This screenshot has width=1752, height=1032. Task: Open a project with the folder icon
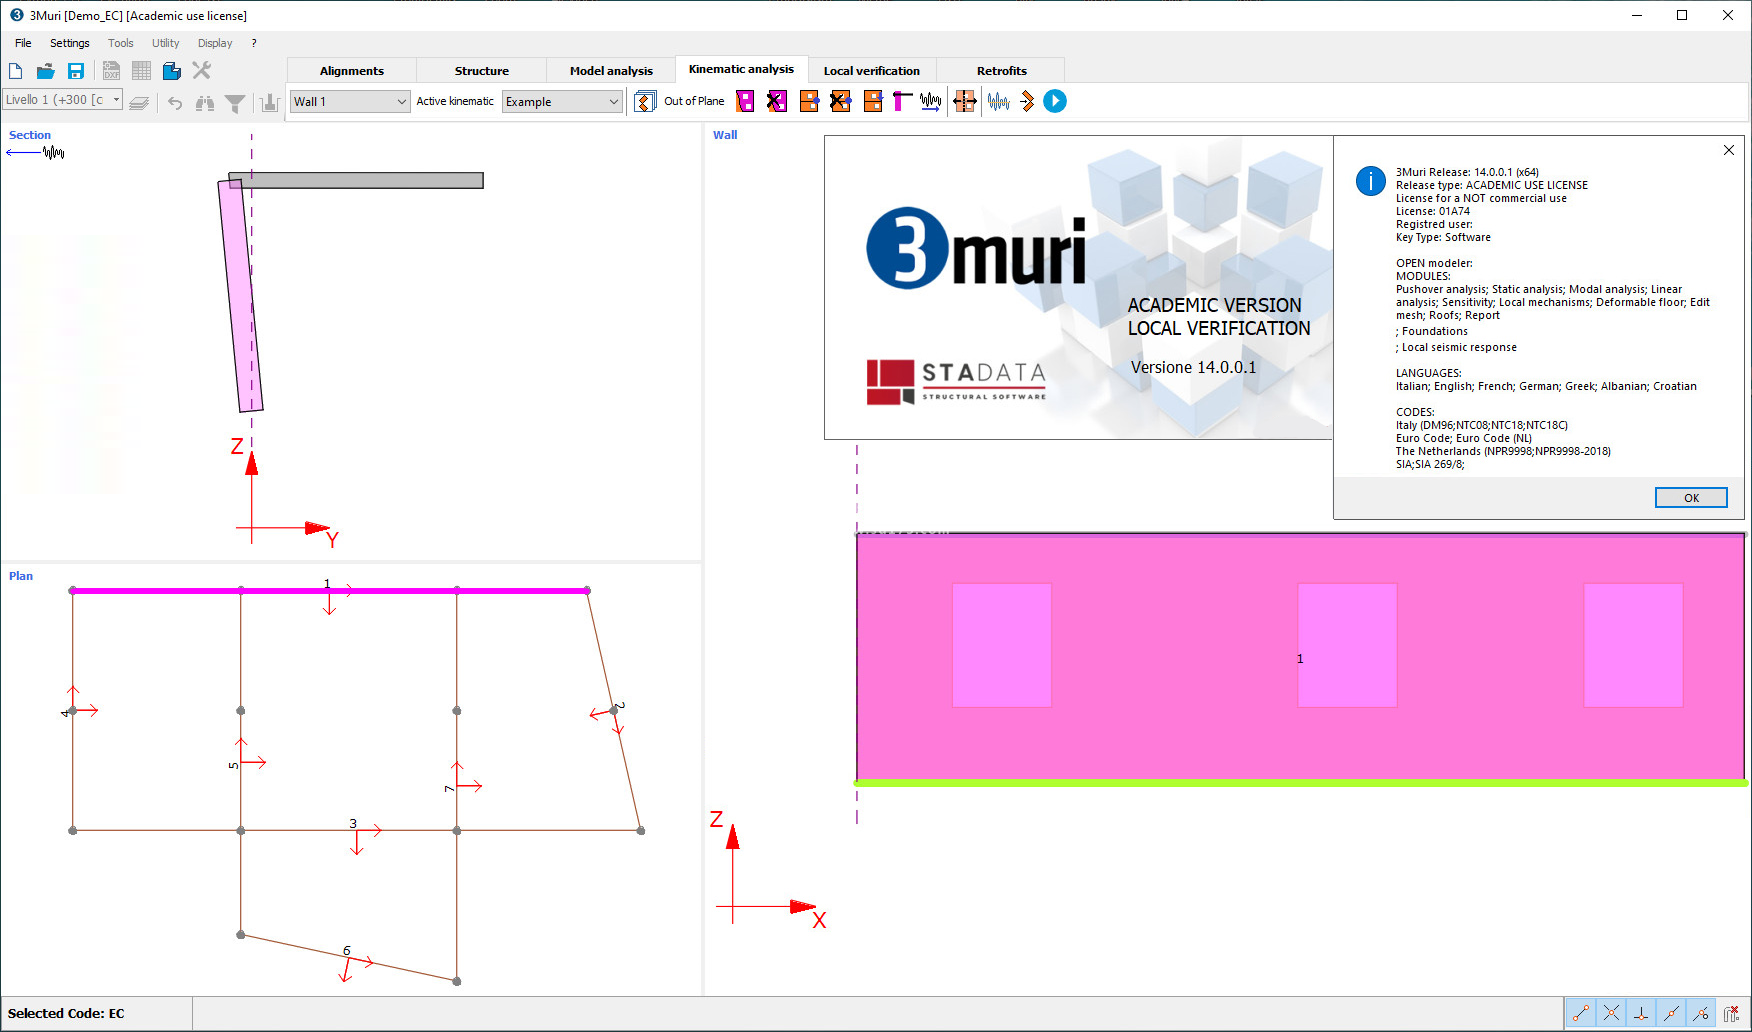click(45, 71)
